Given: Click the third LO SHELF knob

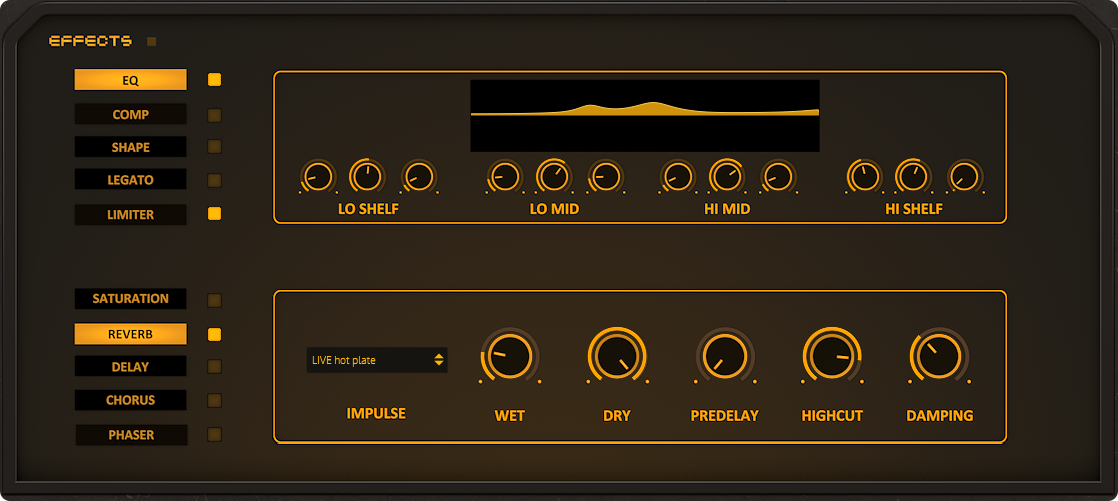Looking at the screenshot, I should click(x=419, y=176).
